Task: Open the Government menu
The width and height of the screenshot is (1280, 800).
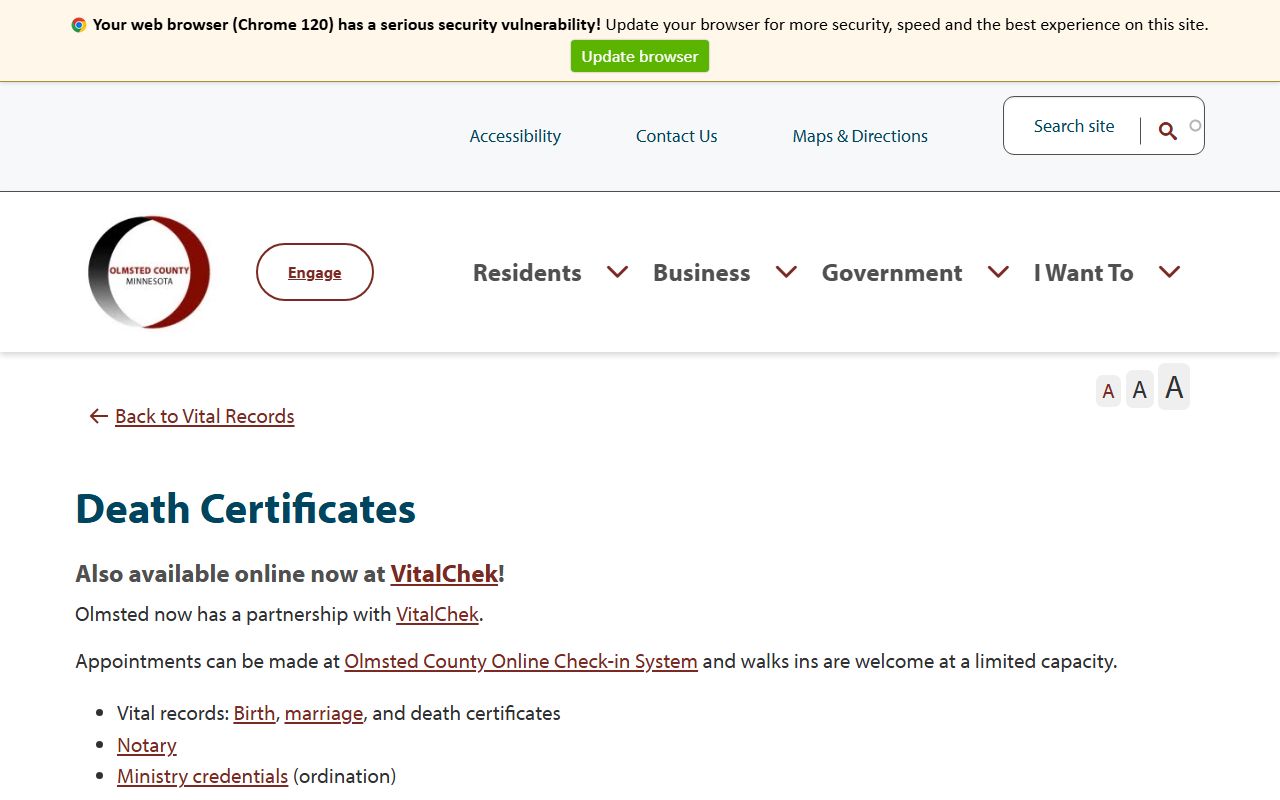Action: click(892, 273)
